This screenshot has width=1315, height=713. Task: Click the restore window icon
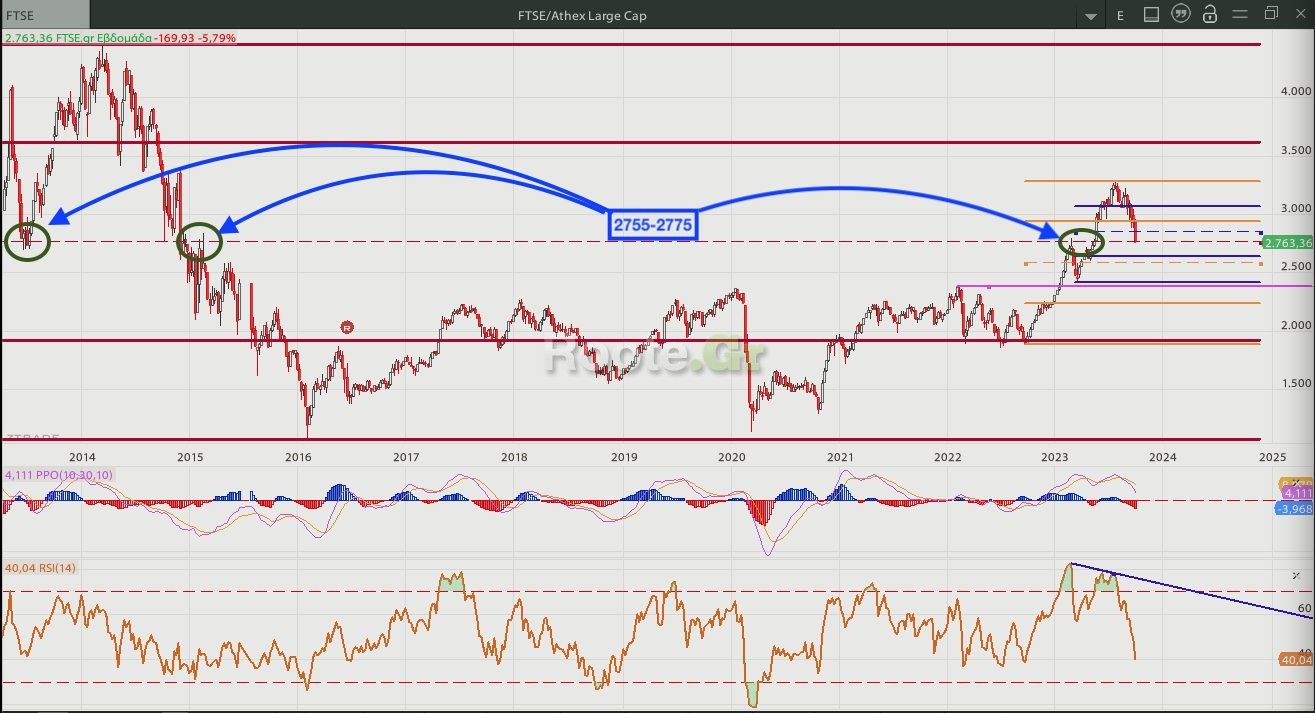(1271, 14)
